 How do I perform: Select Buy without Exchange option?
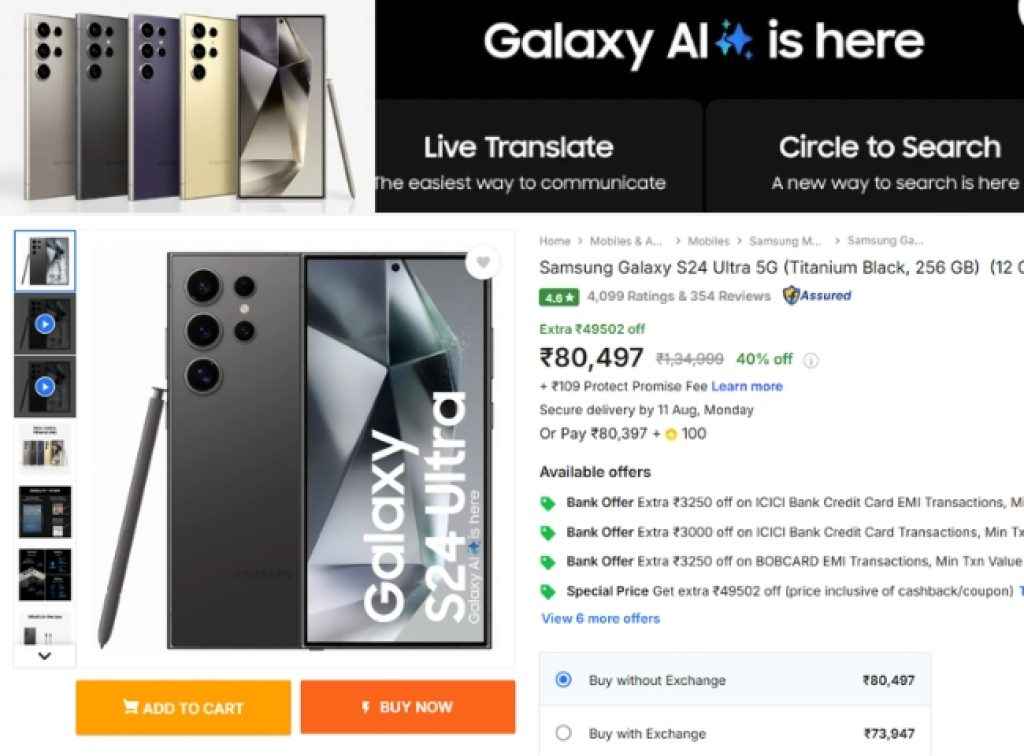pos(563,680)
